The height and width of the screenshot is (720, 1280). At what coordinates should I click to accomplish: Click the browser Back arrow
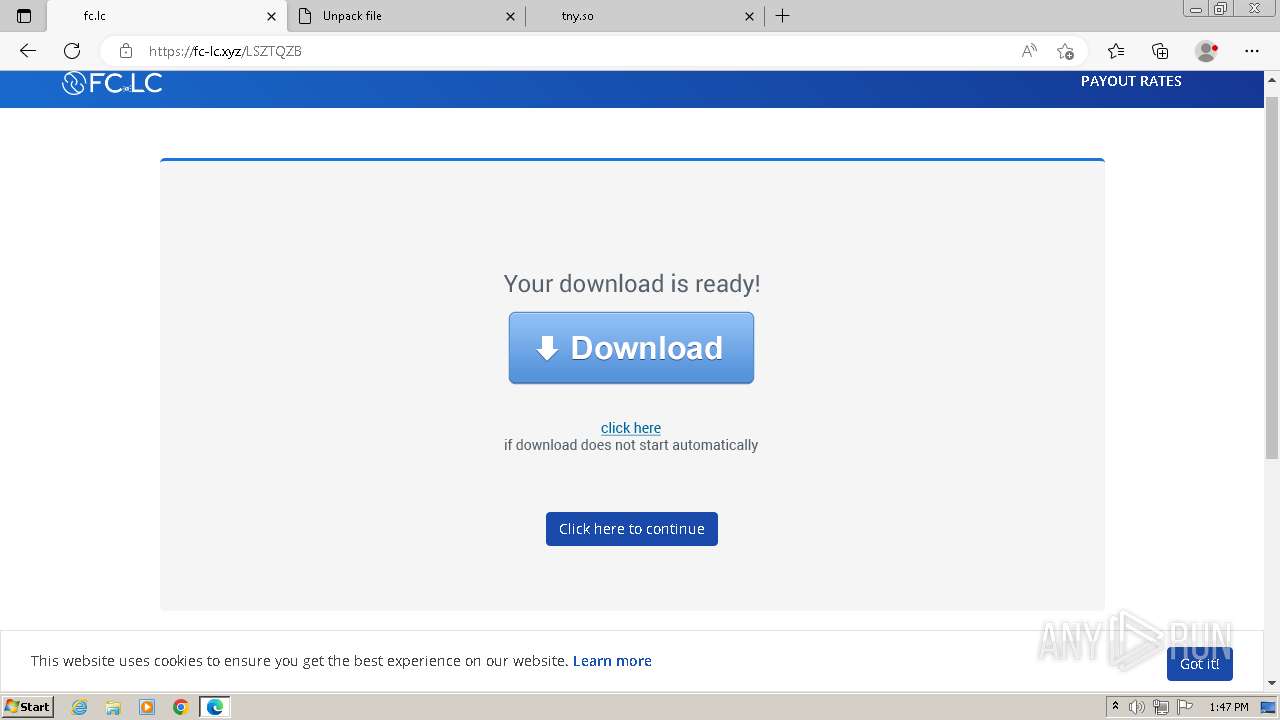[28, 51]
